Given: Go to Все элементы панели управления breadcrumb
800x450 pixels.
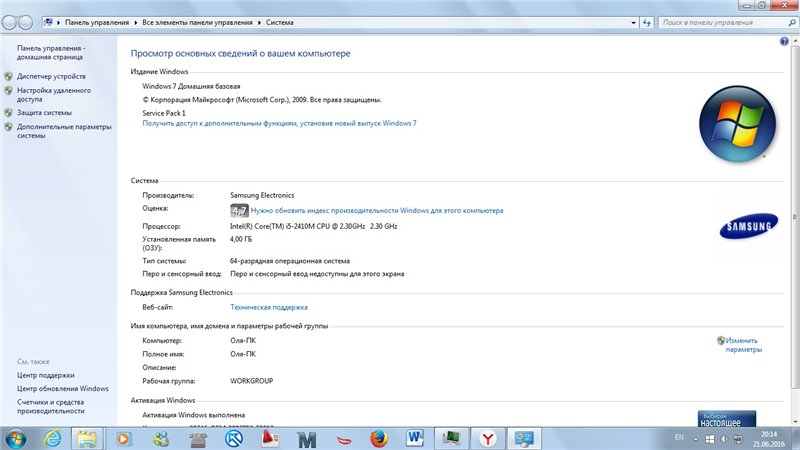Looking at the screenshot, I should tap(197, 22).
